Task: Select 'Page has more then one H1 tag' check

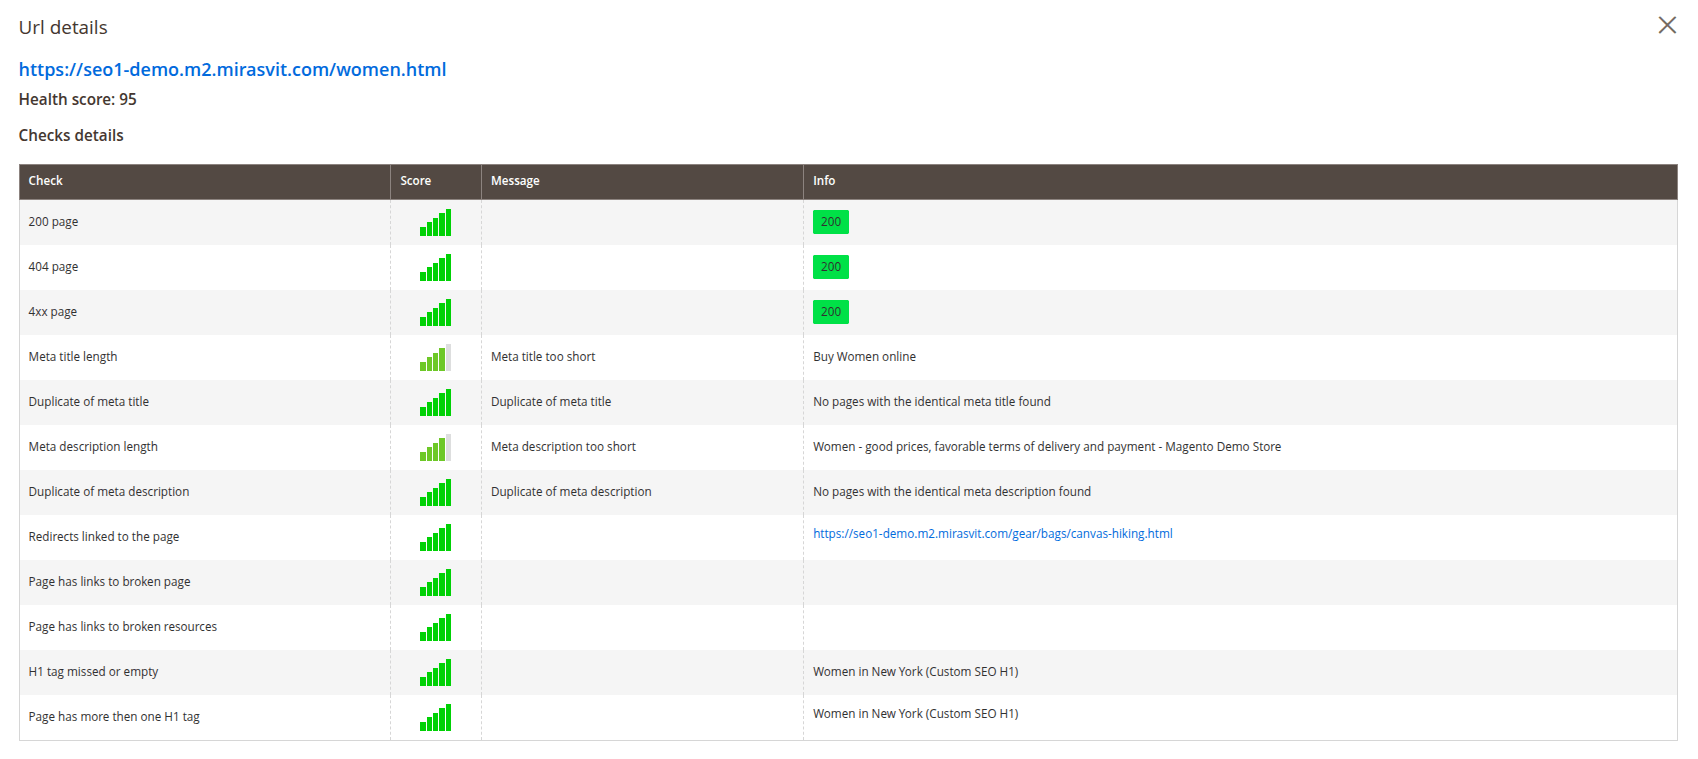Action: (114, 717)
